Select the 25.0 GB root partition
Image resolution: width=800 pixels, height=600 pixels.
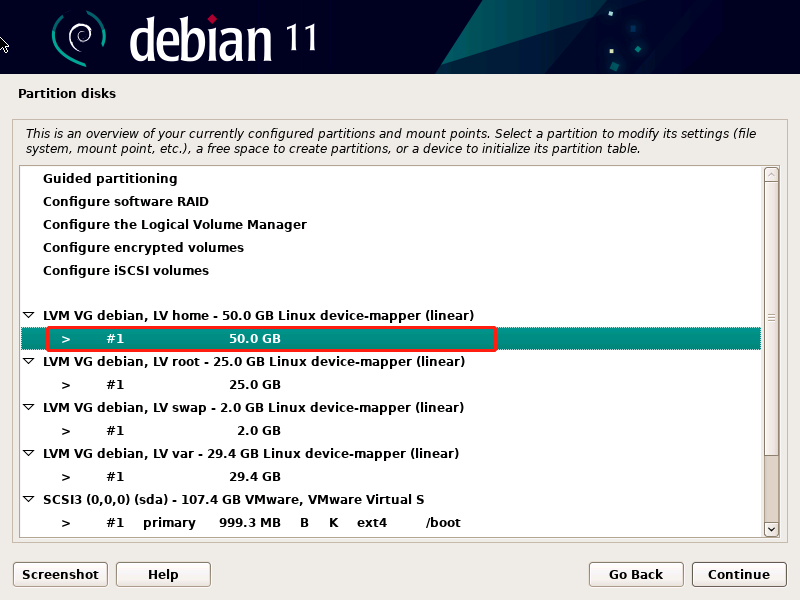[x=391, y=385]
